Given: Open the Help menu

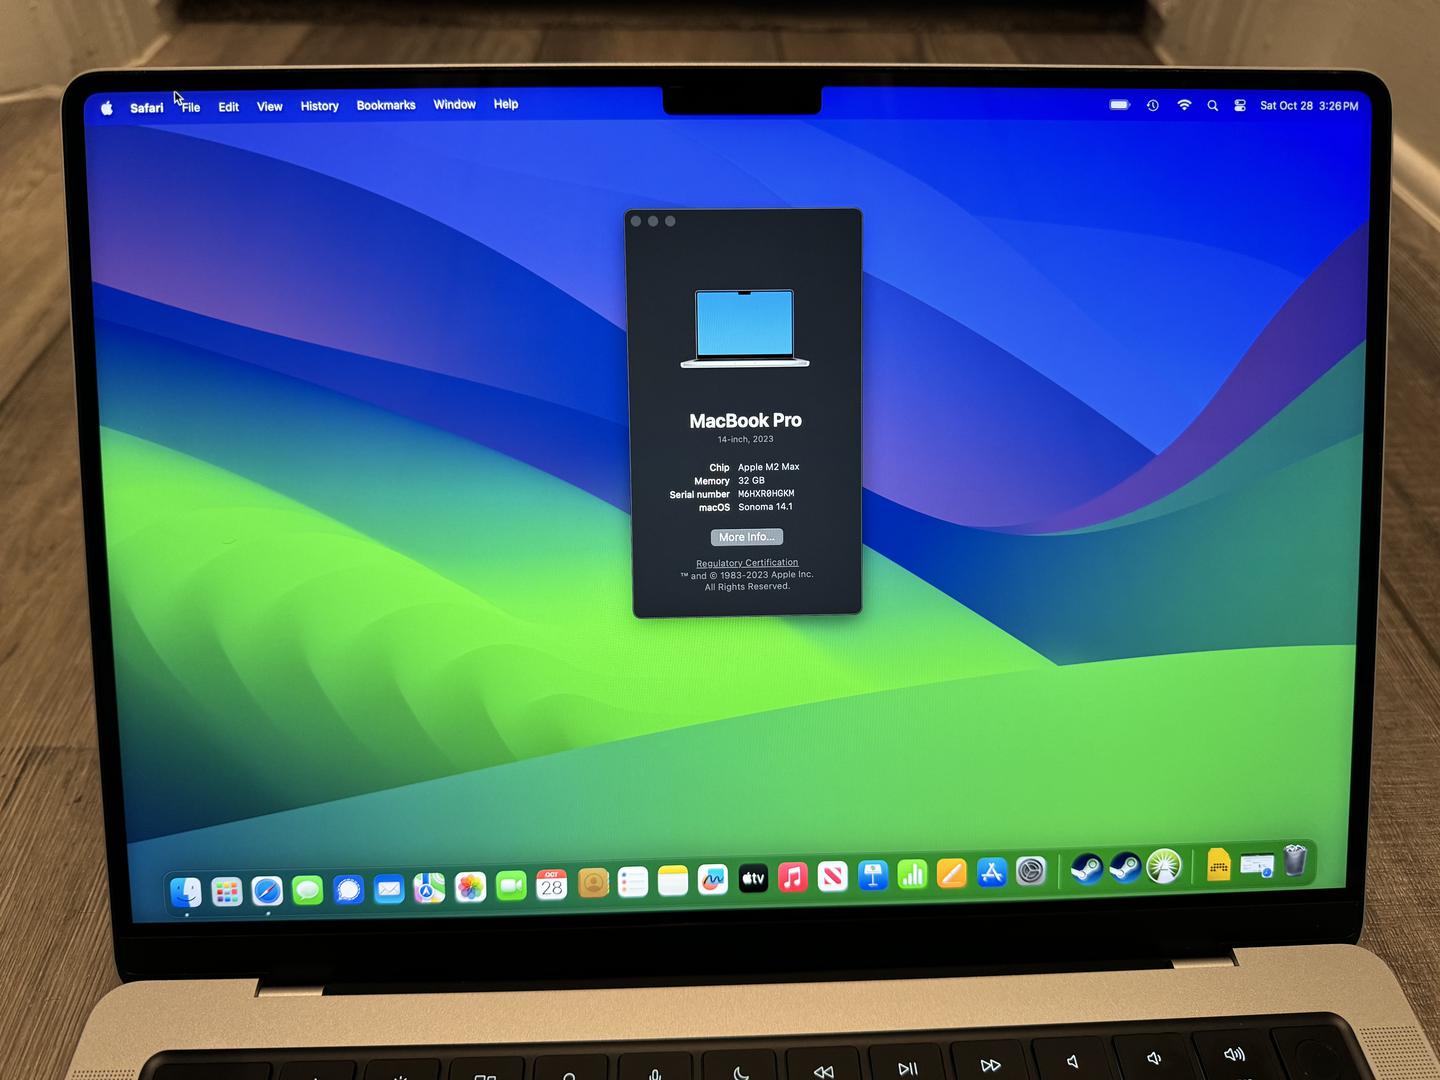Looking at the screenshot, I should click(x=506, y=104).
